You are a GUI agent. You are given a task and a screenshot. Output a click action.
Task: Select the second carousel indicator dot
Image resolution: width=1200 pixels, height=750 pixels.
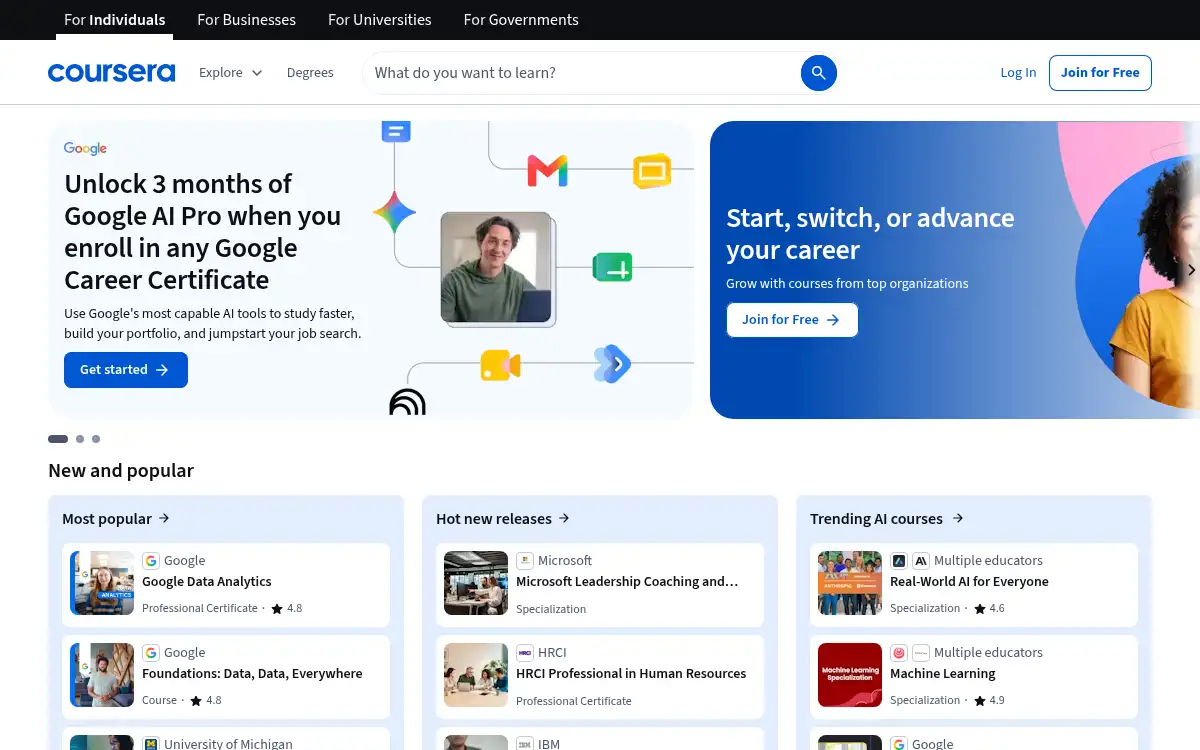click(x=80, y=439)
